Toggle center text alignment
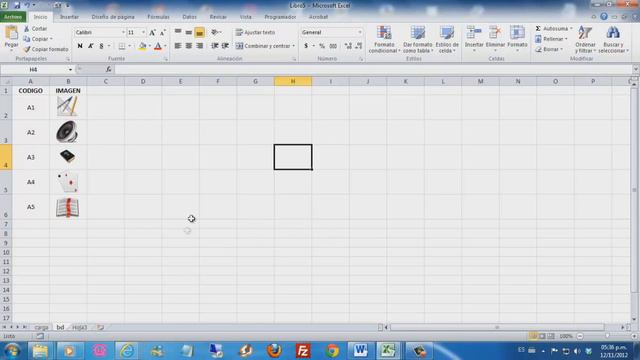Image resolution: width=640 pixels, height=360 pixels. coord(189,46)
